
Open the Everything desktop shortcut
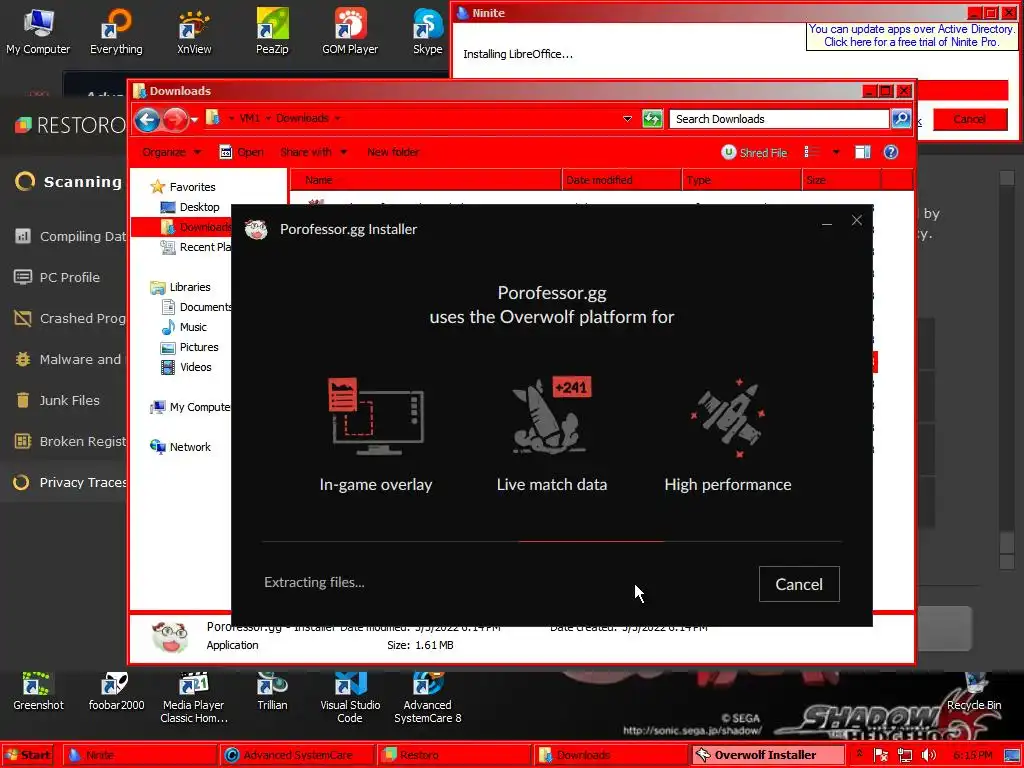[116, 31]
